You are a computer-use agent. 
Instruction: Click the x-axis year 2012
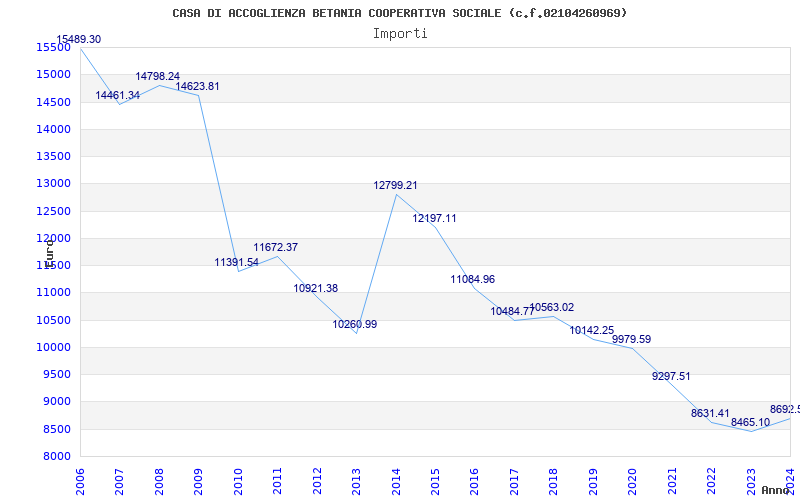(x=317, y=481)
